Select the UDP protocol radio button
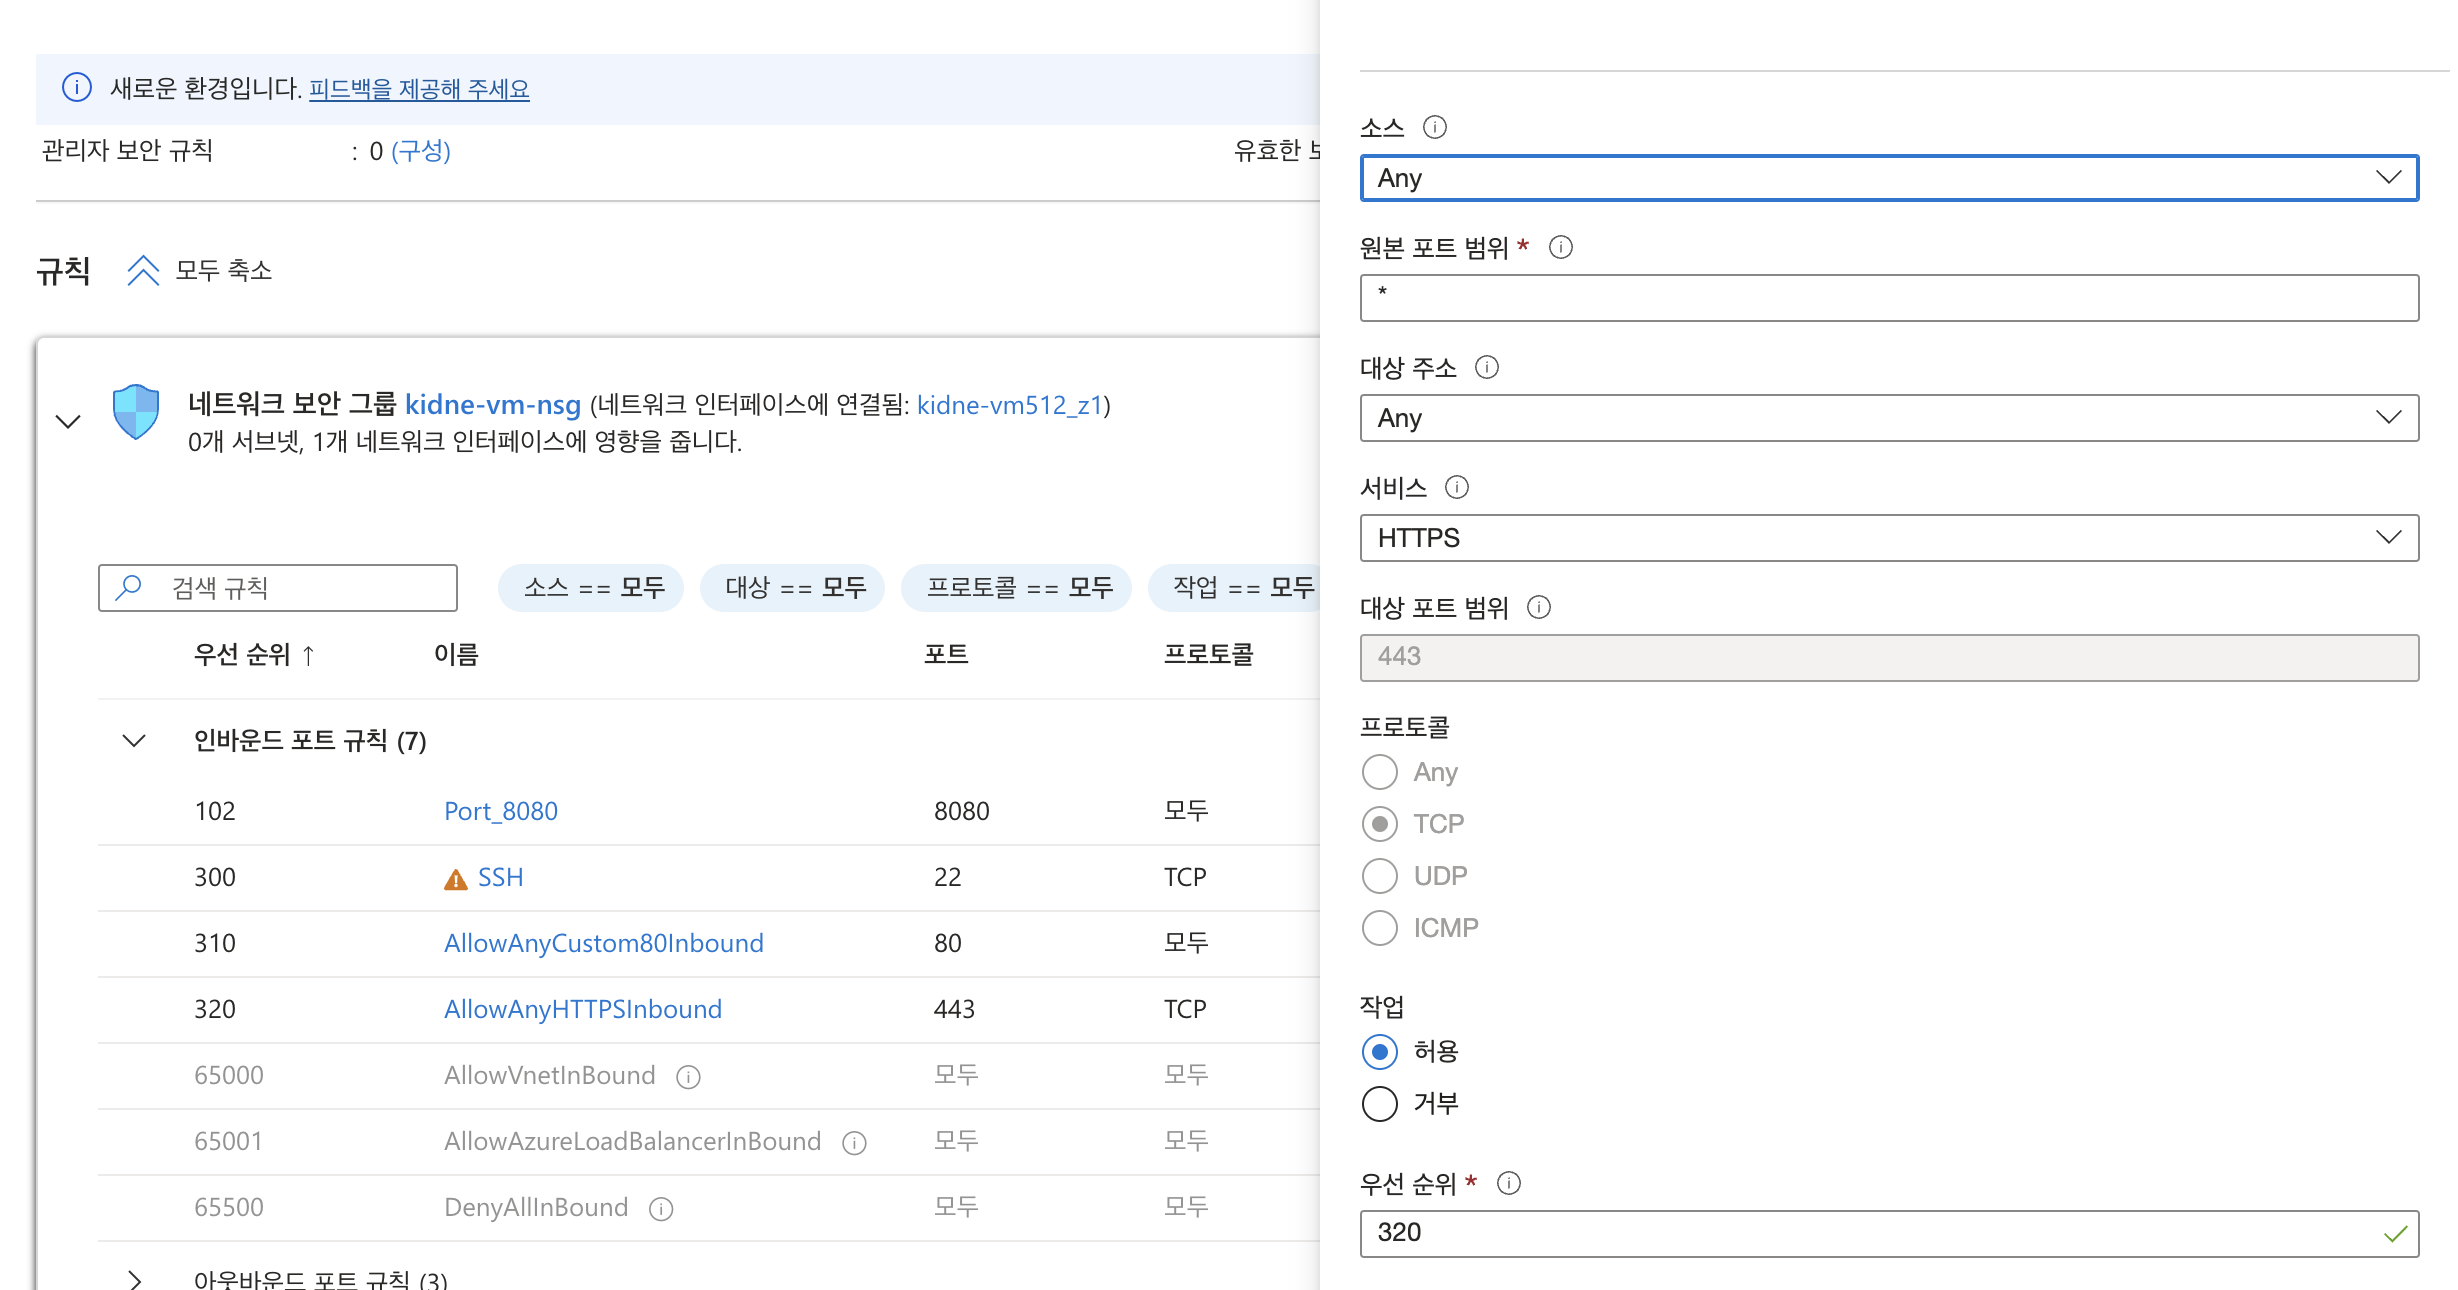Viewport: 2458px width, 1290px height. coord(1379,876)
